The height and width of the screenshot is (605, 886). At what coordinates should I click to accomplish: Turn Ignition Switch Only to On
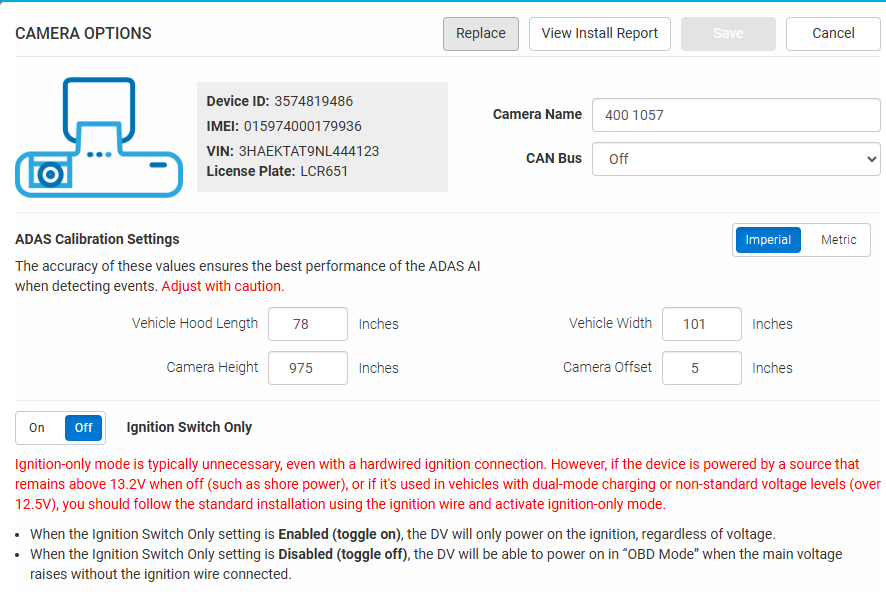(x=38, y=428)
